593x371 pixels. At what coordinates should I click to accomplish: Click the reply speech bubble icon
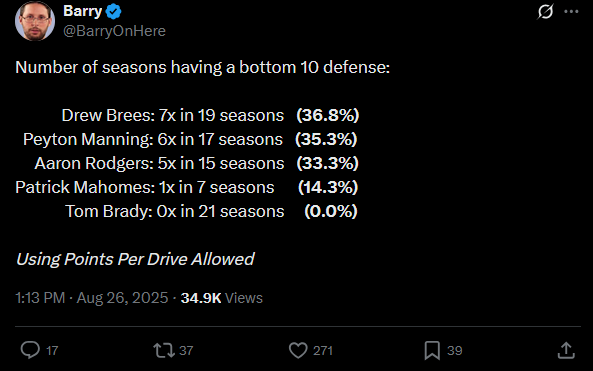click(30, 350)
